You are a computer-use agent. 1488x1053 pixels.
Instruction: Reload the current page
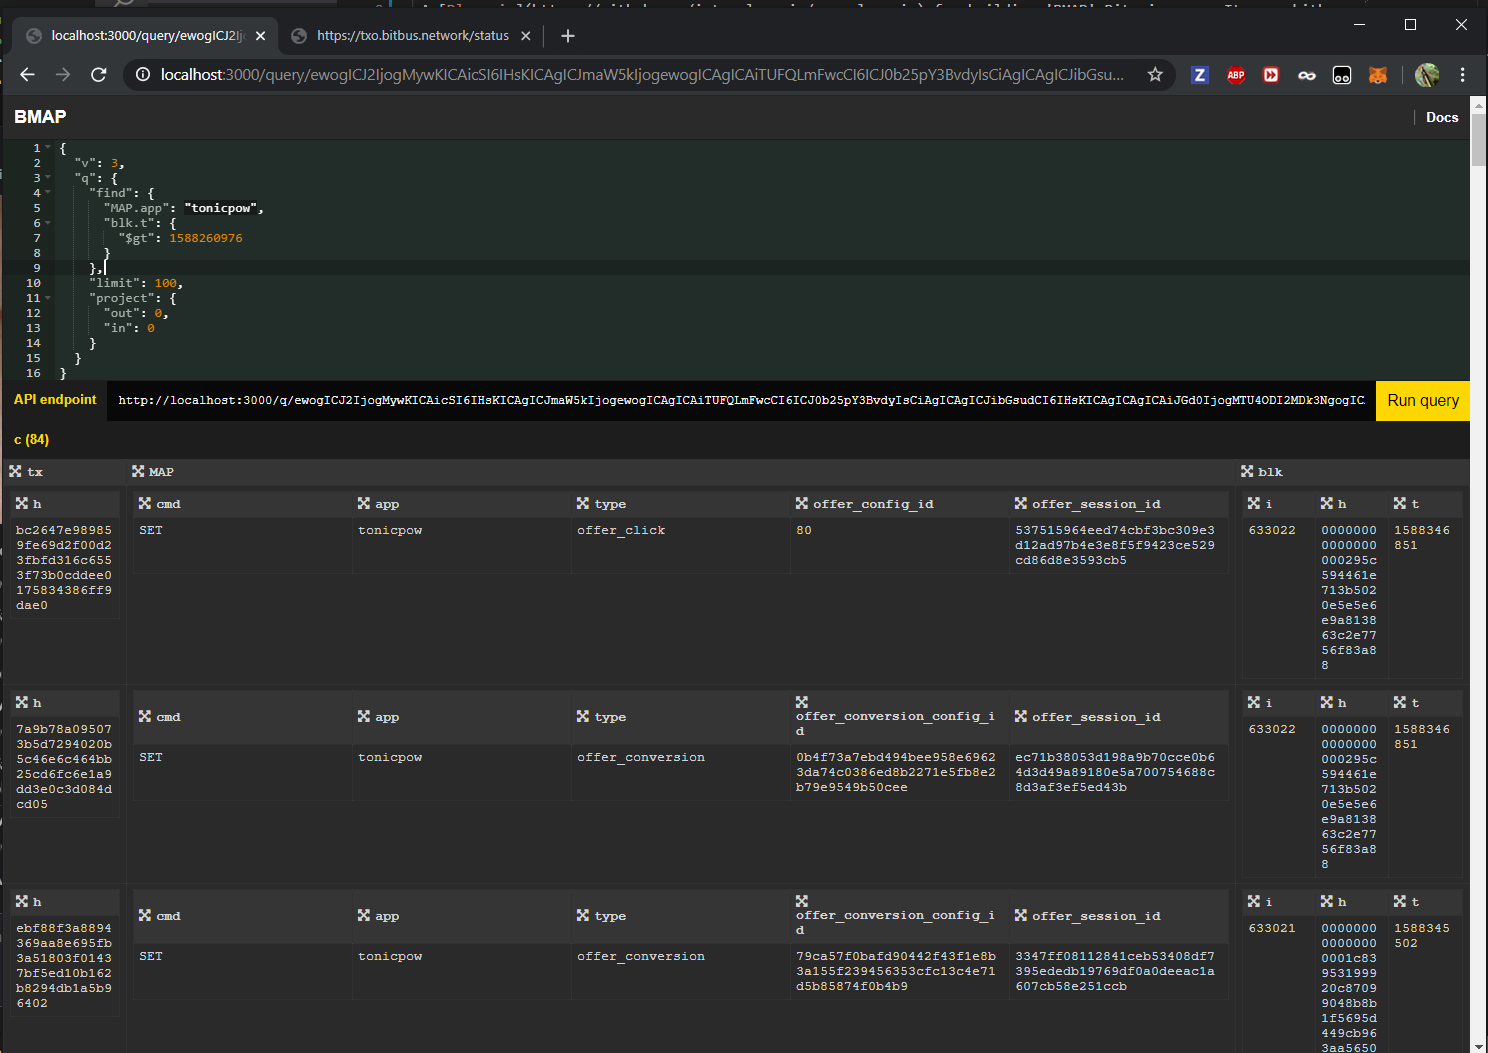pos(99,75)
